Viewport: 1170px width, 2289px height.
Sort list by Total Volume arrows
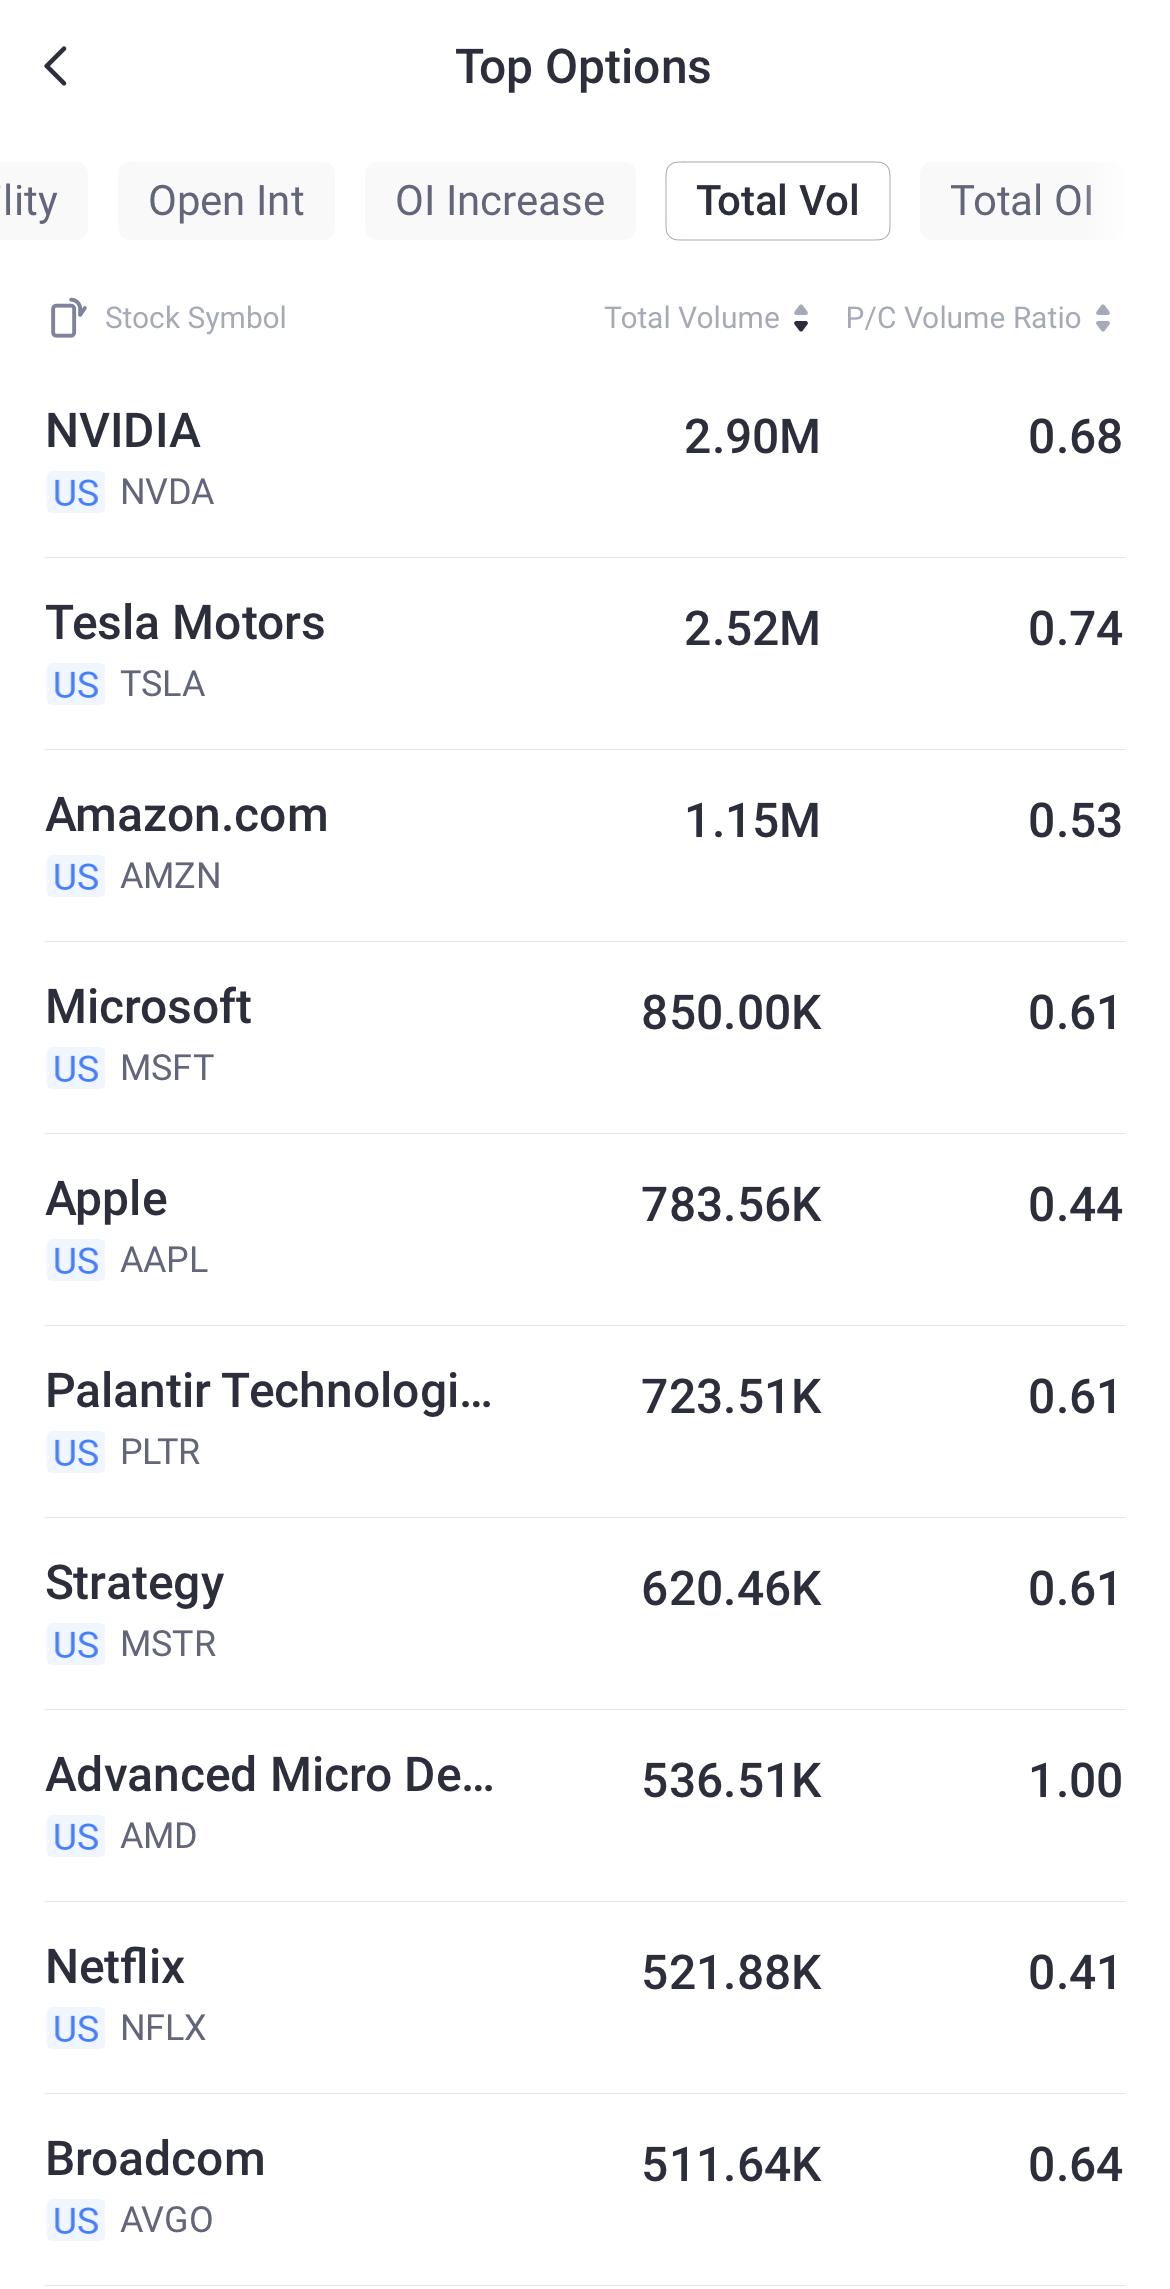tap(800, 318)
